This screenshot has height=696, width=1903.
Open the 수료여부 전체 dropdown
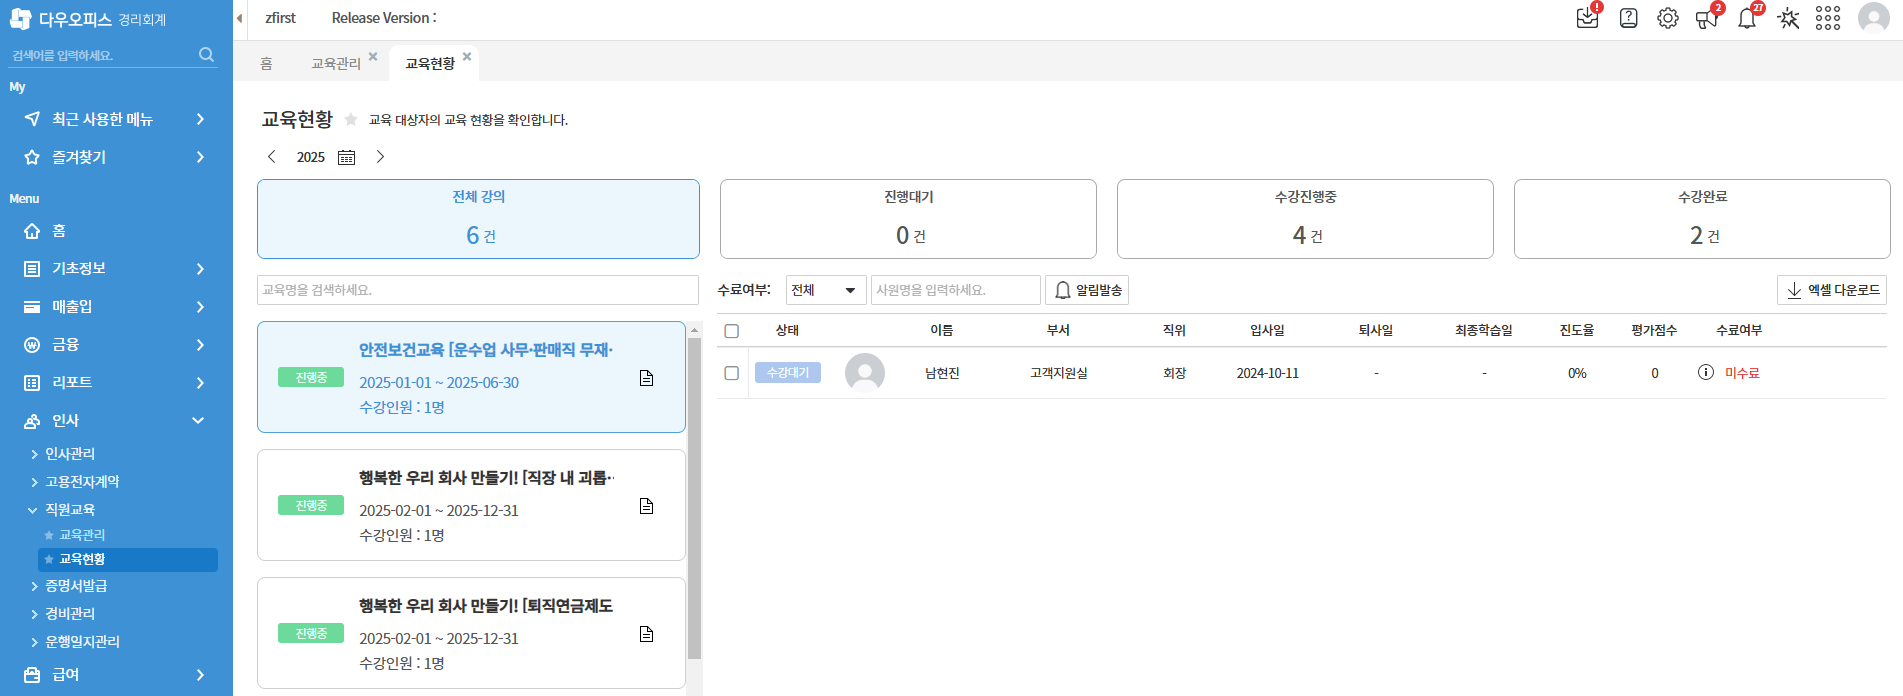pyautogui.click(x=825, y=290)
